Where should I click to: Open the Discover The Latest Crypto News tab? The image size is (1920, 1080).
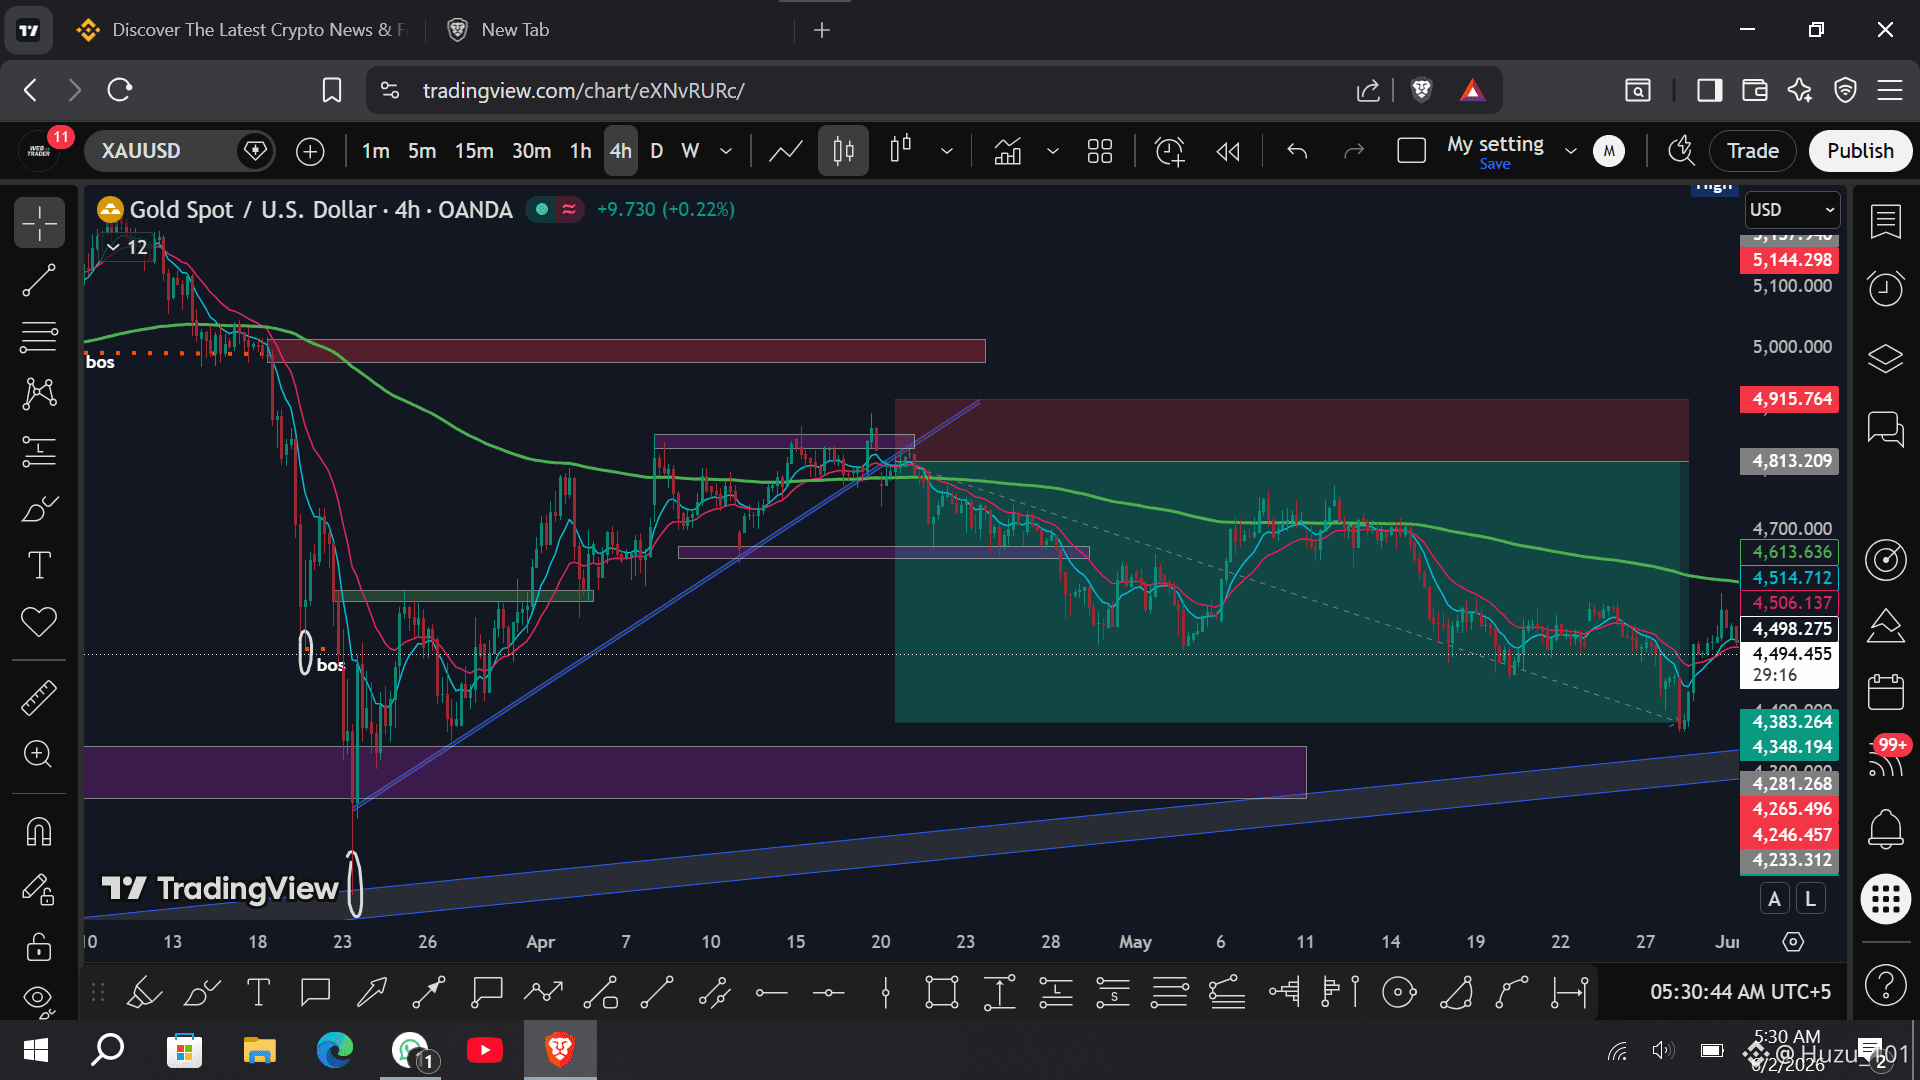pos(244,30)
